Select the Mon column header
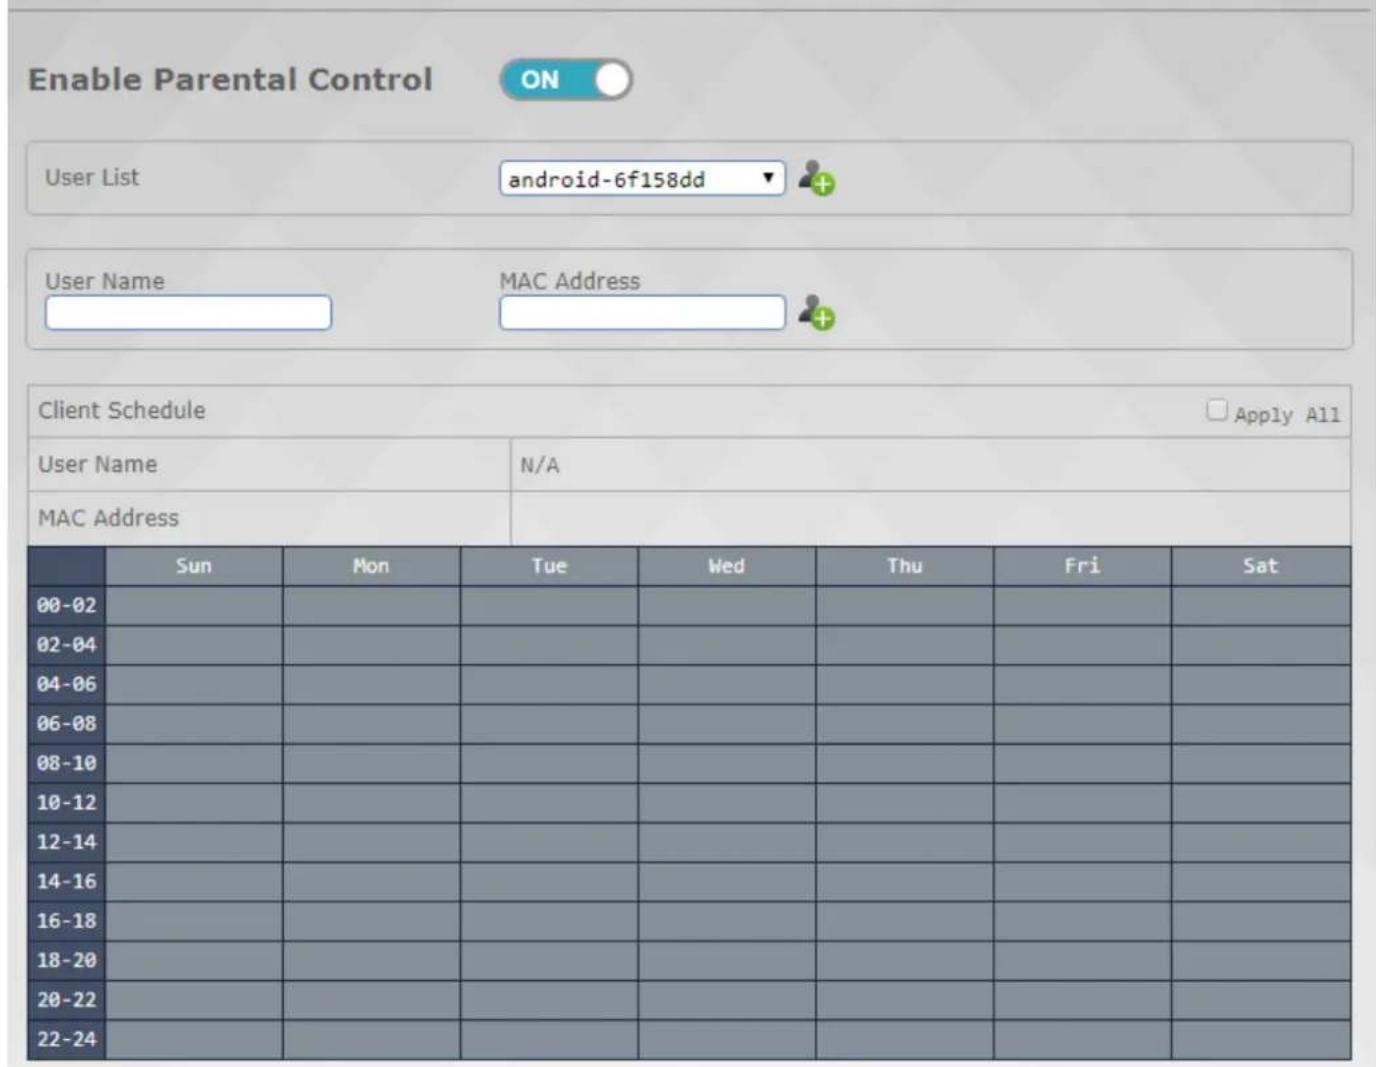This screenshot has width=1376, height=1067. click(x=371, y=566)
